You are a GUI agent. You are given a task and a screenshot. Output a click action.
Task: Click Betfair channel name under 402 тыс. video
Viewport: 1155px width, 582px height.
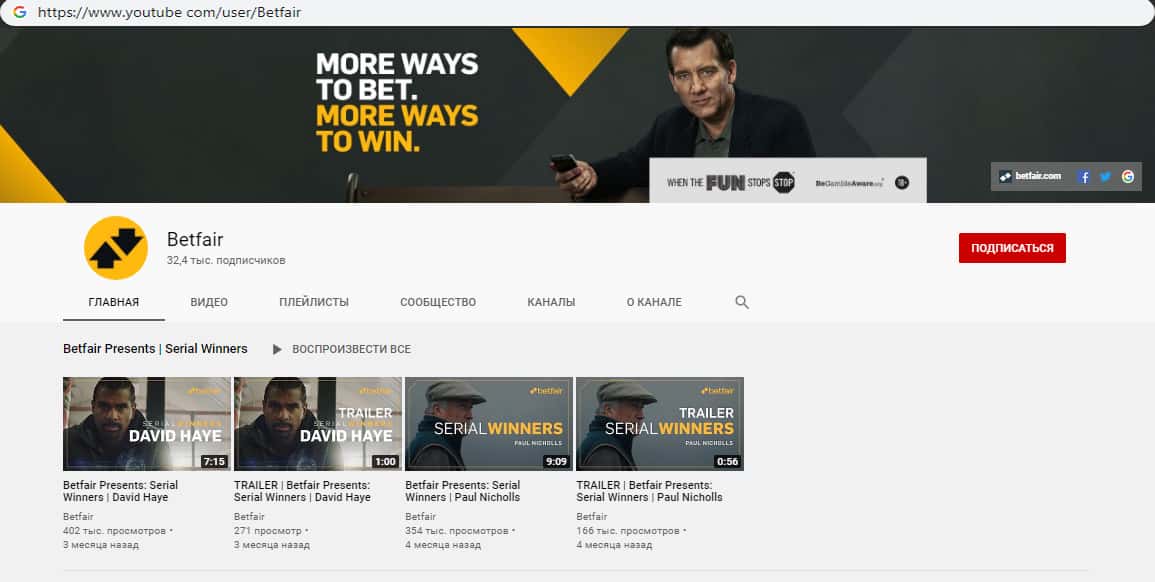[78, 516]
